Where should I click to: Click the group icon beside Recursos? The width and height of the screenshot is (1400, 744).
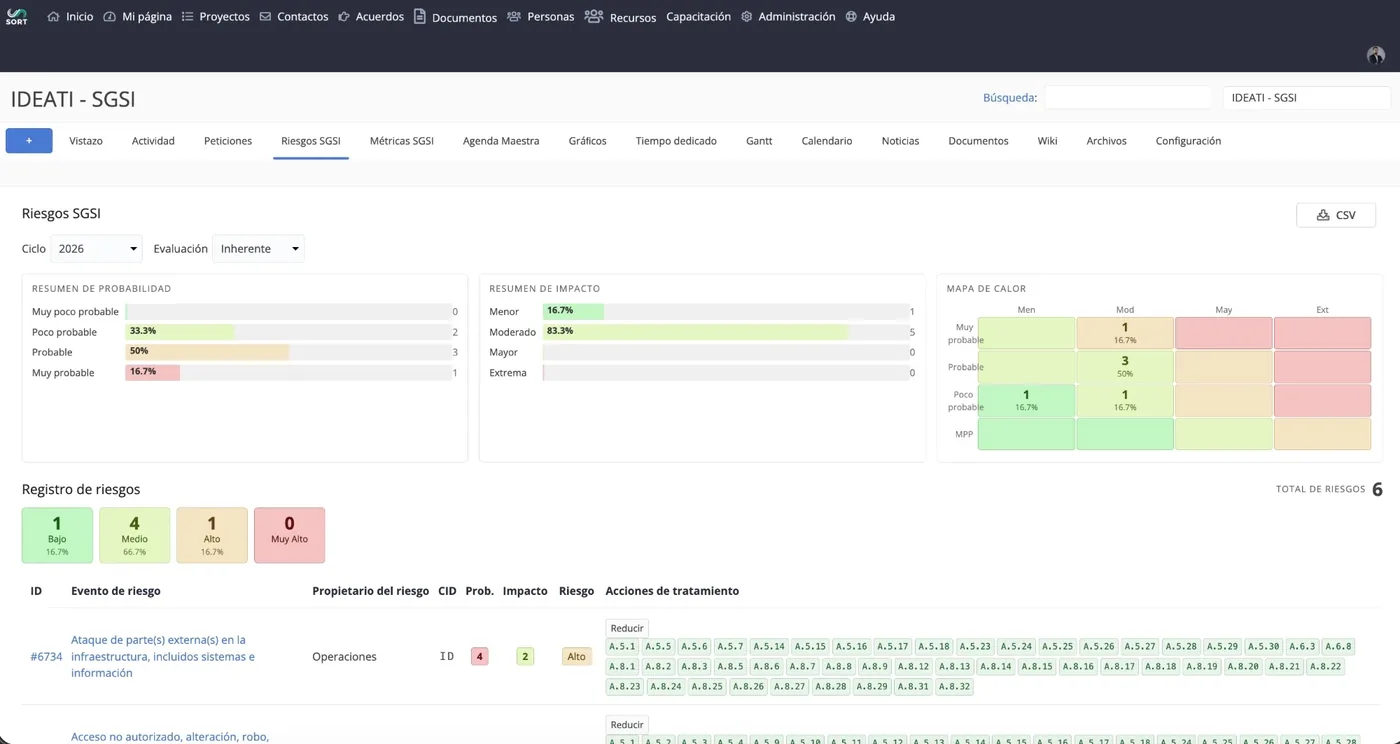pos(593,17)
